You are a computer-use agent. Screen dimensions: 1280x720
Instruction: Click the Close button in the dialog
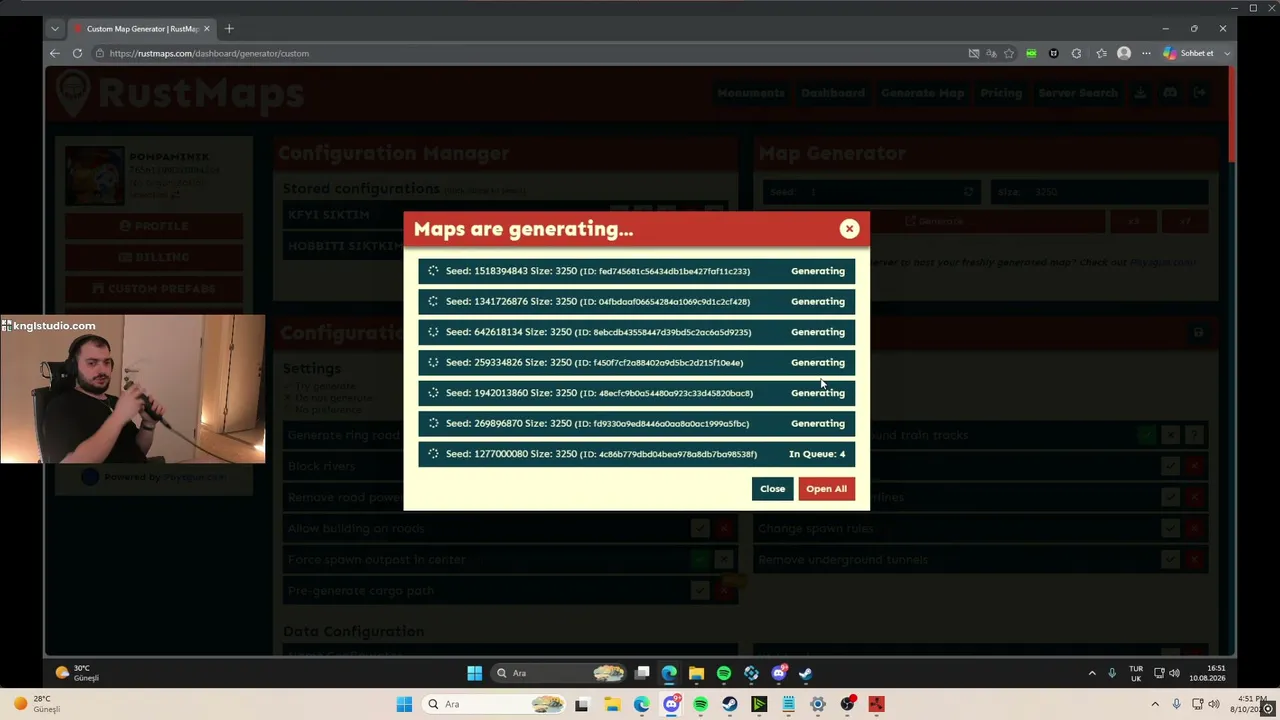pyautogui.click(x=772, y=489)
